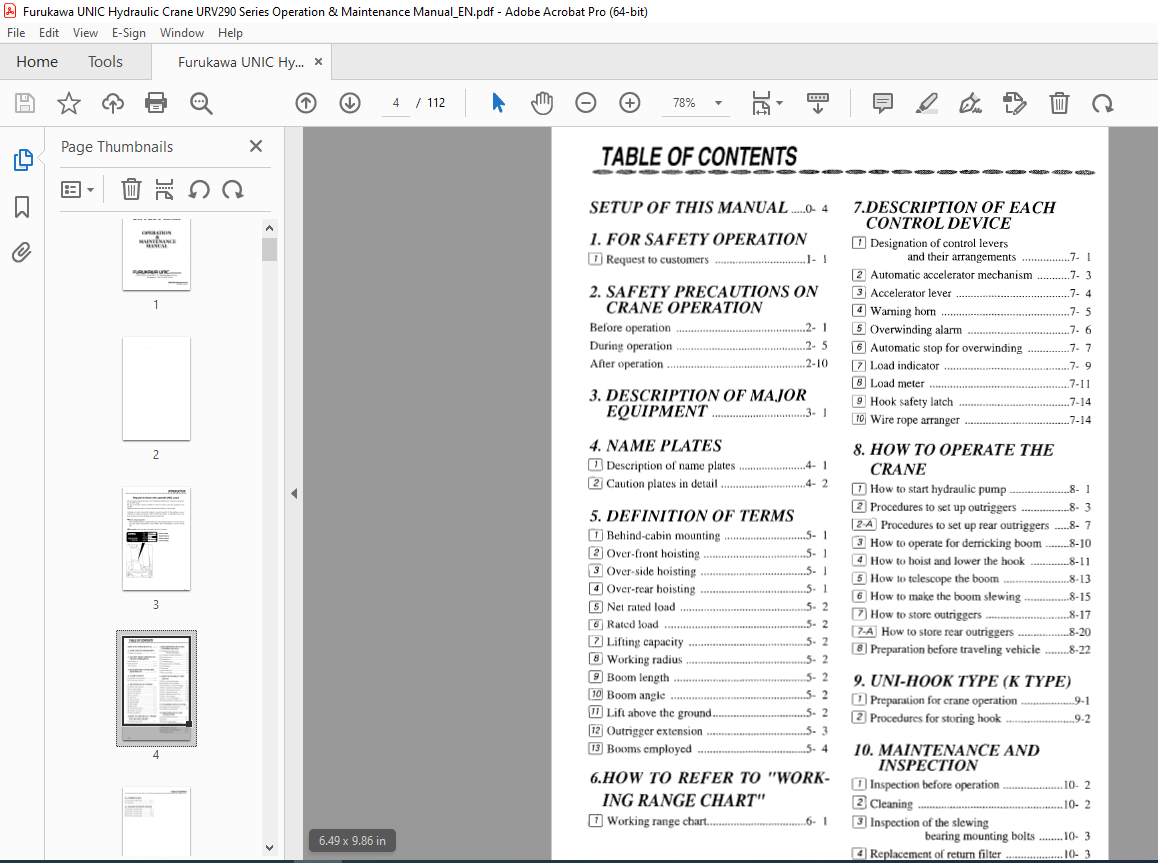Image resolution: width=1158 pixels, height=863 pixels.
Task: Select the page 1 thumbnail
Action: 156,255
